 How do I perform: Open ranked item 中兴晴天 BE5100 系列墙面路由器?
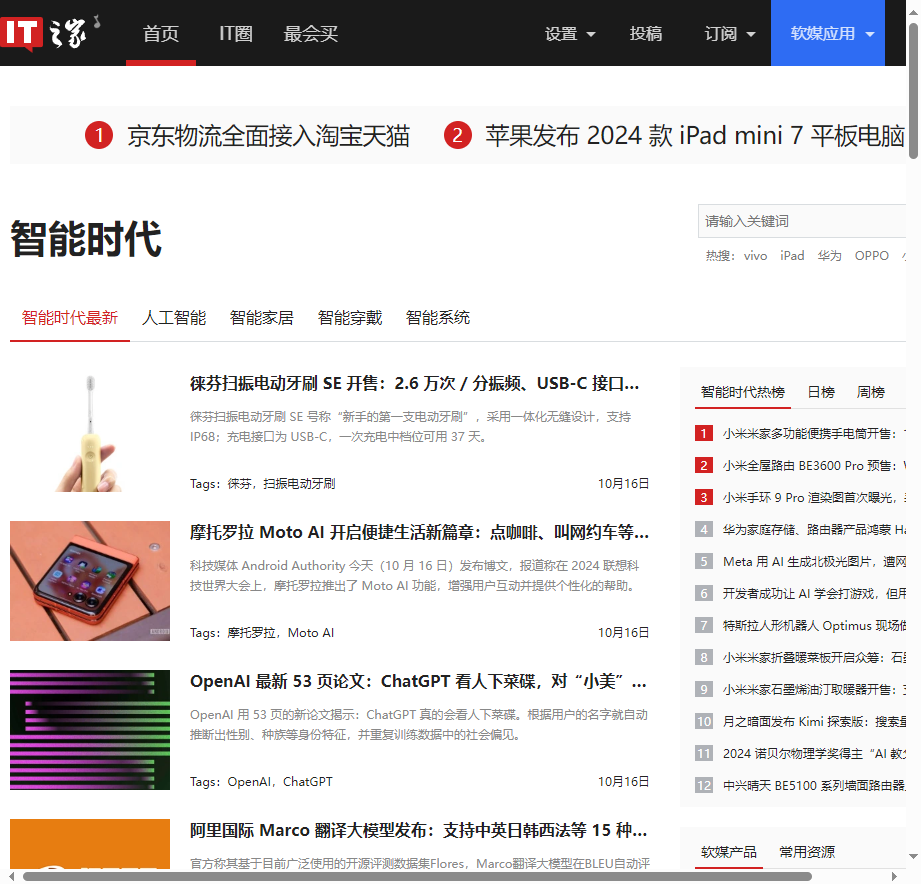pyautogui.click(x=814, y=785)
